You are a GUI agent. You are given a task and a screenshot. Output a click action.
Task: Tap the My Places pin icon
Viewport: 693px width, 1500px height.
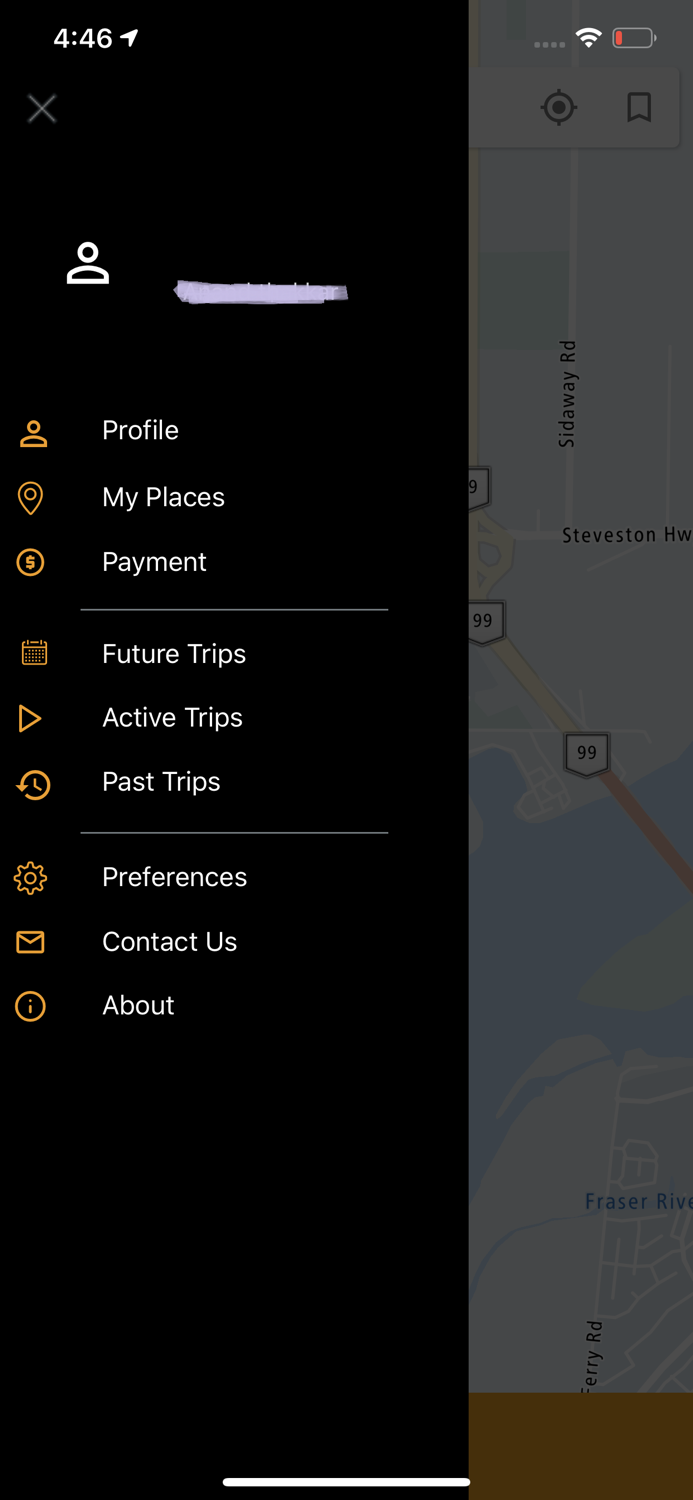pos(31,498)
